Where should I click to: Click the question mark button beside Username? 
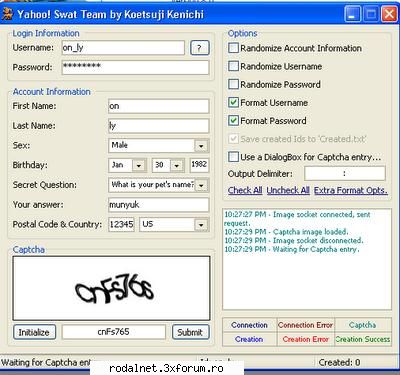pos(200,48)
